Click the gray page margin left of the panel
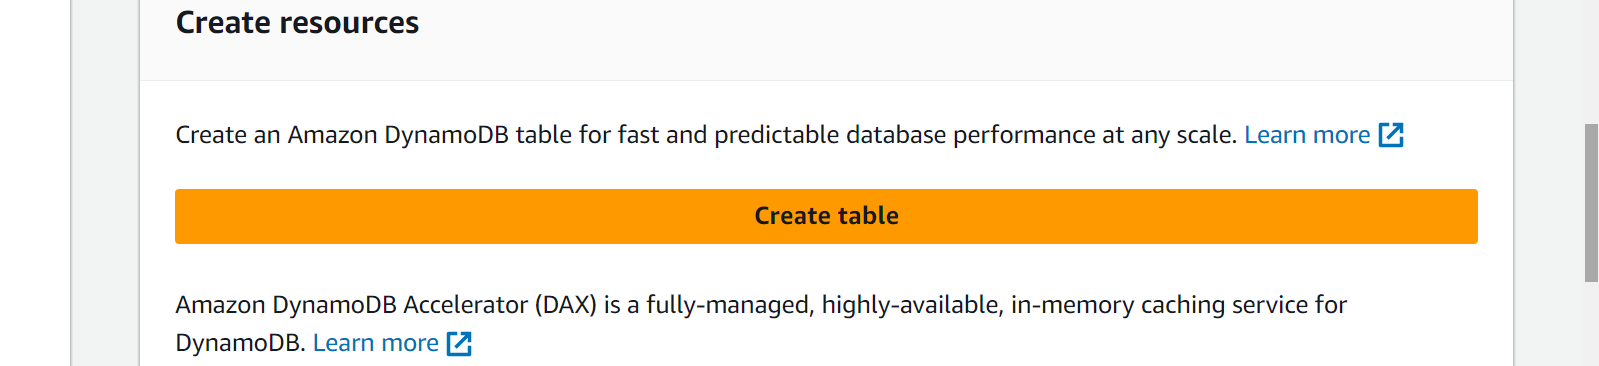This screenshot has width=1599, height=366. [105, 183]
